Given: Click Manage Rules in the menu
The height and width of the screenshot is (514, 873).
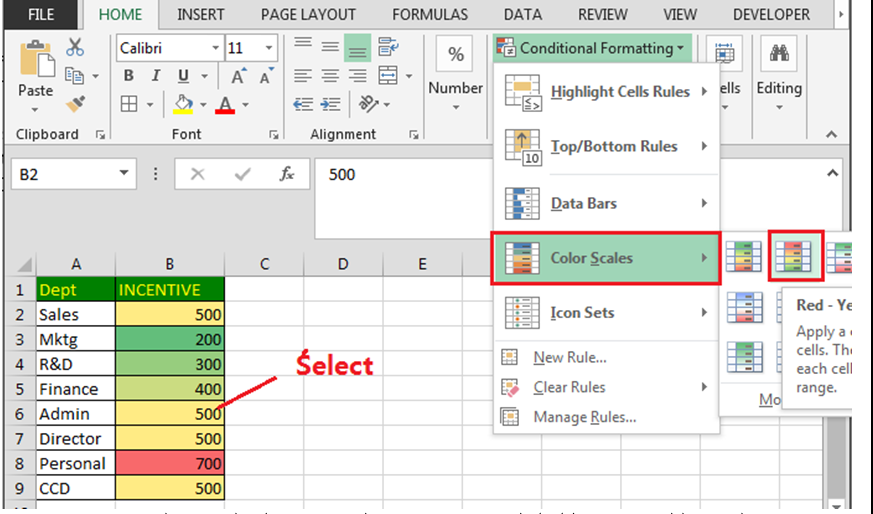Looking at the screenshot, I should click(584, 416).
